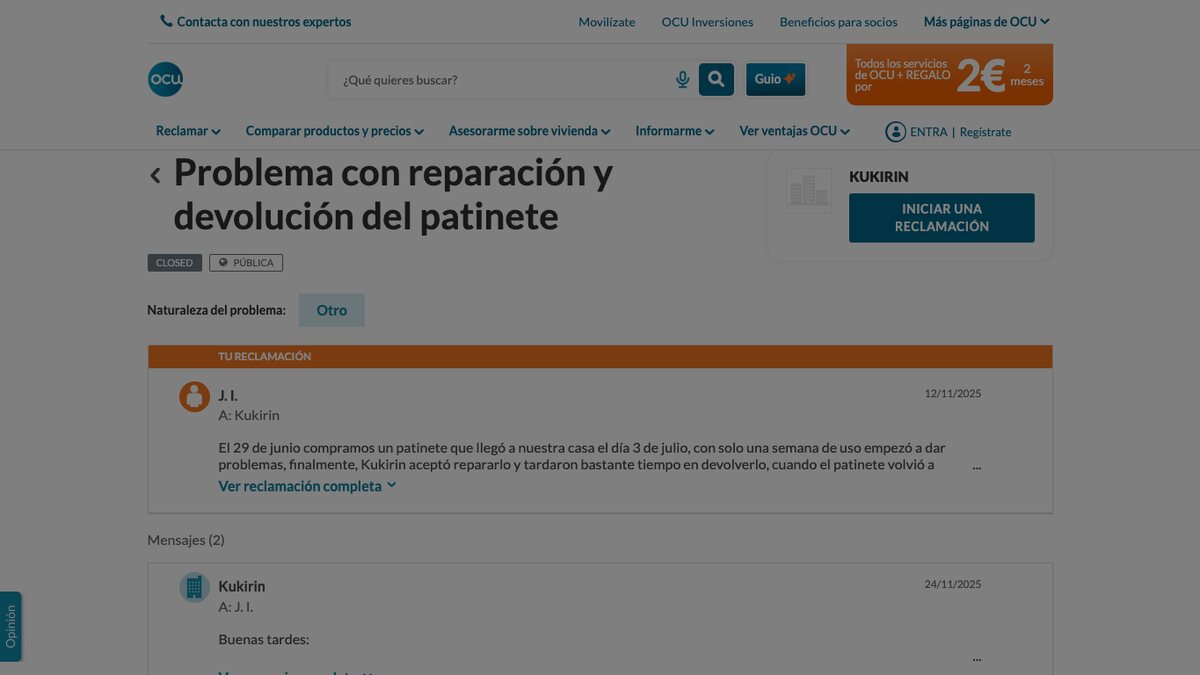Screen dimensions: 1200x675
Task: Click the OCU Inversiones link
Action: coord(707,22)
